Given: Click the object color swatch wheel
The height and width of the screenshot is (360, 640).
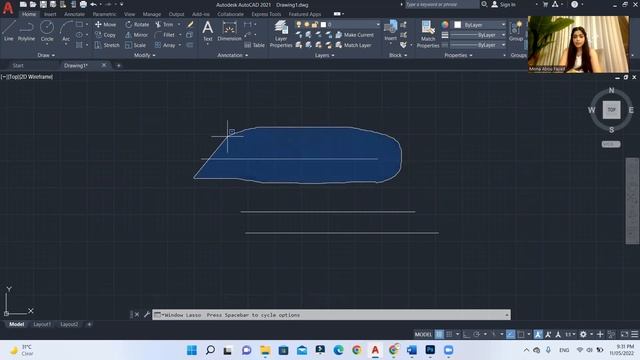Looking at the screenshot, I should click(x=445, y=24).
